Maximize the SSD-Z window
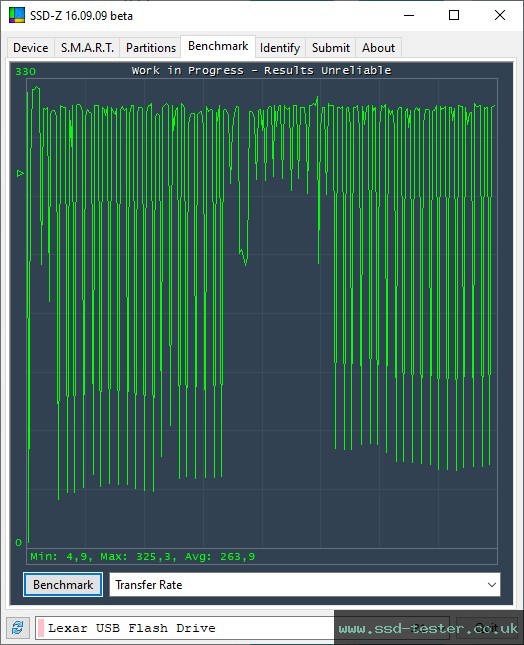Image resolution: width=524 pixels, height=645 pixels. pyautogui.click(x=454, y=15)
